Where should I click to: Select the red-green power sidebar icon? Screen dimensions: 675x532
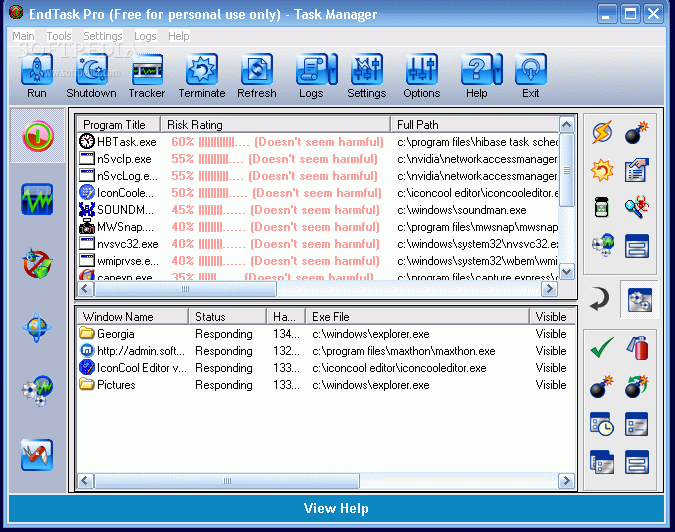38,136
